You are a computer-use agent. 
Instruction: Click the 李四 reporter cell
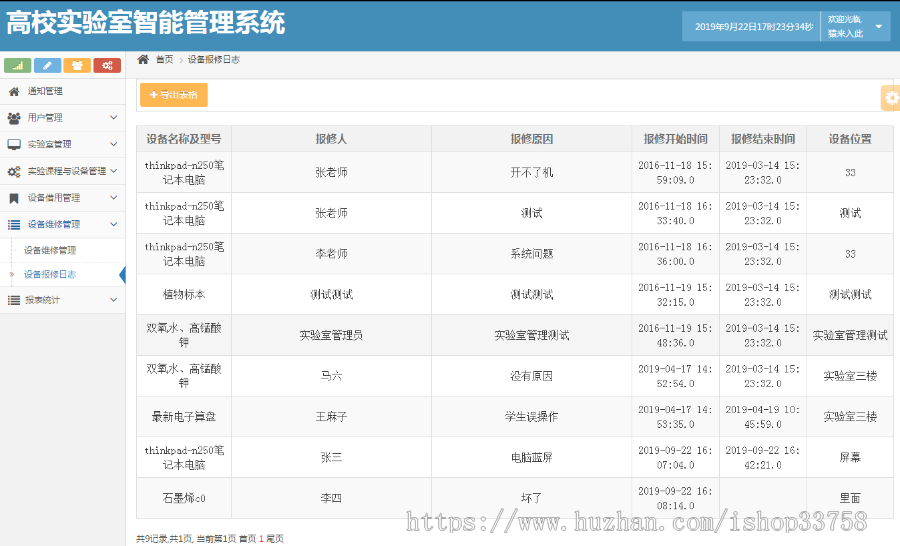(x=331, y=498)
